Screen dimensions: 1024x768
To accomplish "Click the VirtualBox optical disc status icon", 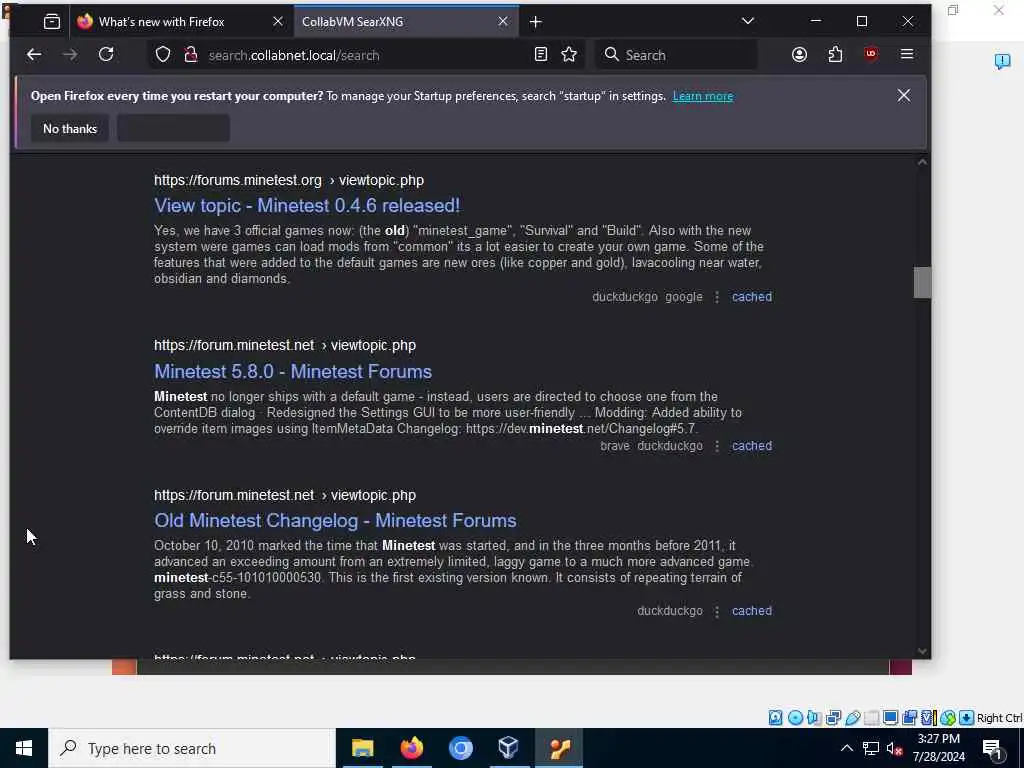I will click(795, 718).
